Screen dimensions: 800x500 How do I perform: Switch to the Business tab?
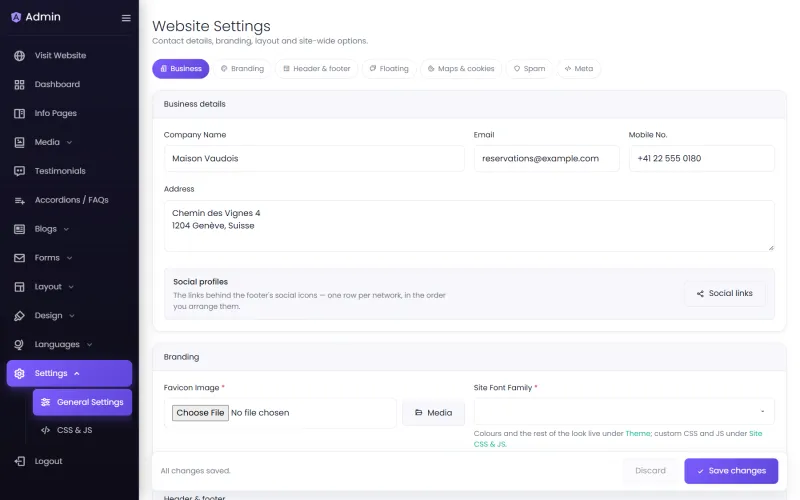[x=181, y=69]
